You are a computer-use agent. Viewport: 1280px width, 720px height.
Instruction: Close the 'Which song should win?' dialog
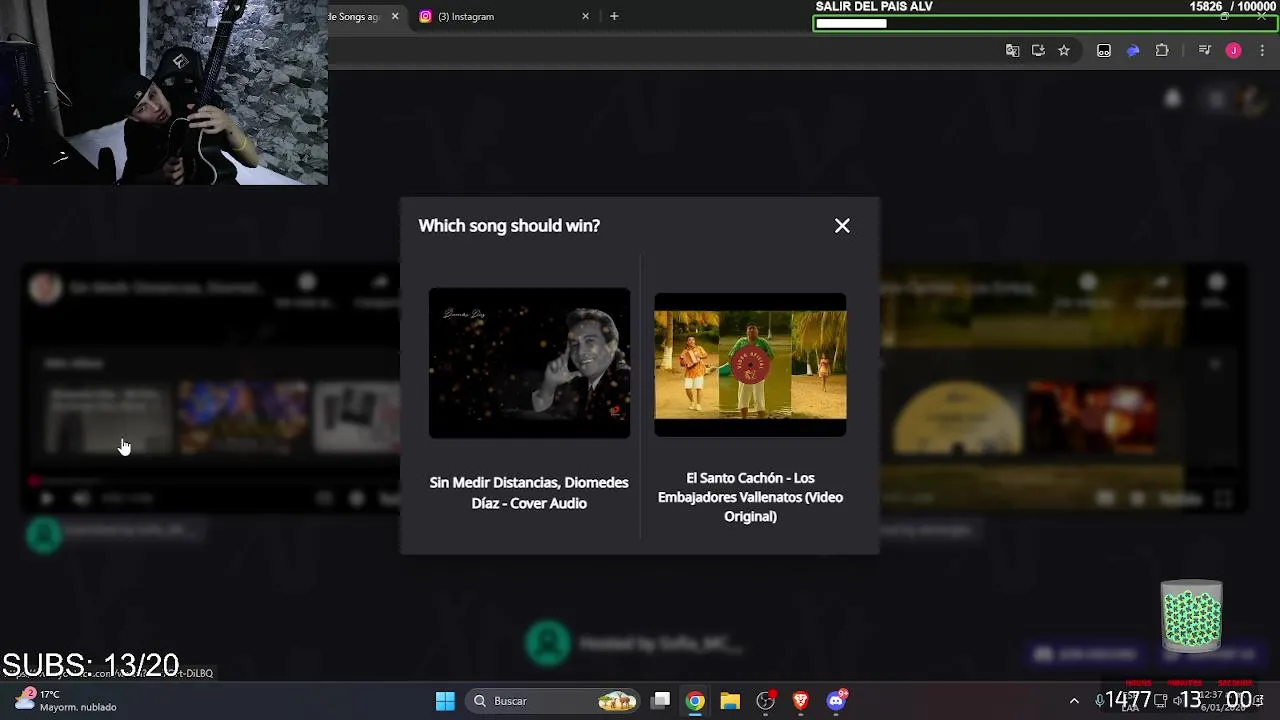tap(842, 226)
